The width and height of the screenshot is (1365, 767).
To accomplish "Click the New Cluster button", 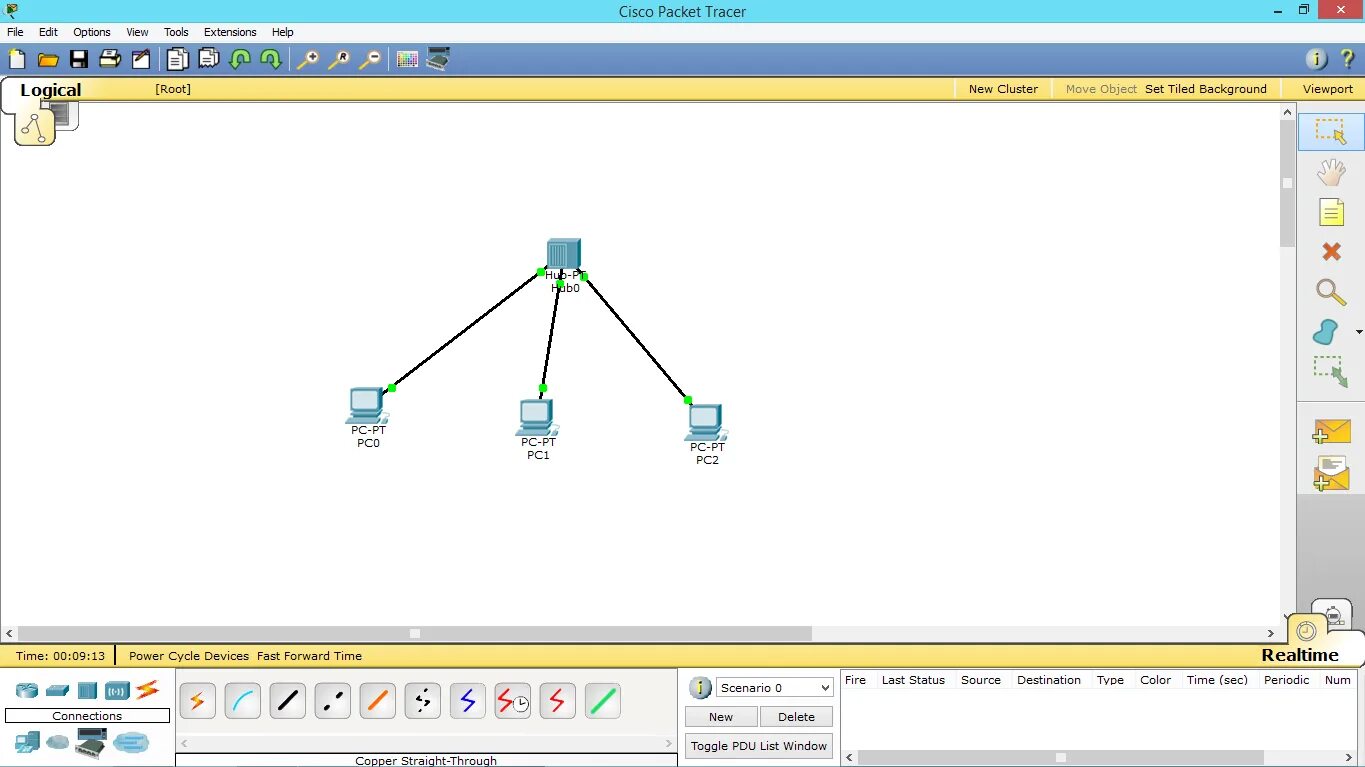I will click(1003, 89).
